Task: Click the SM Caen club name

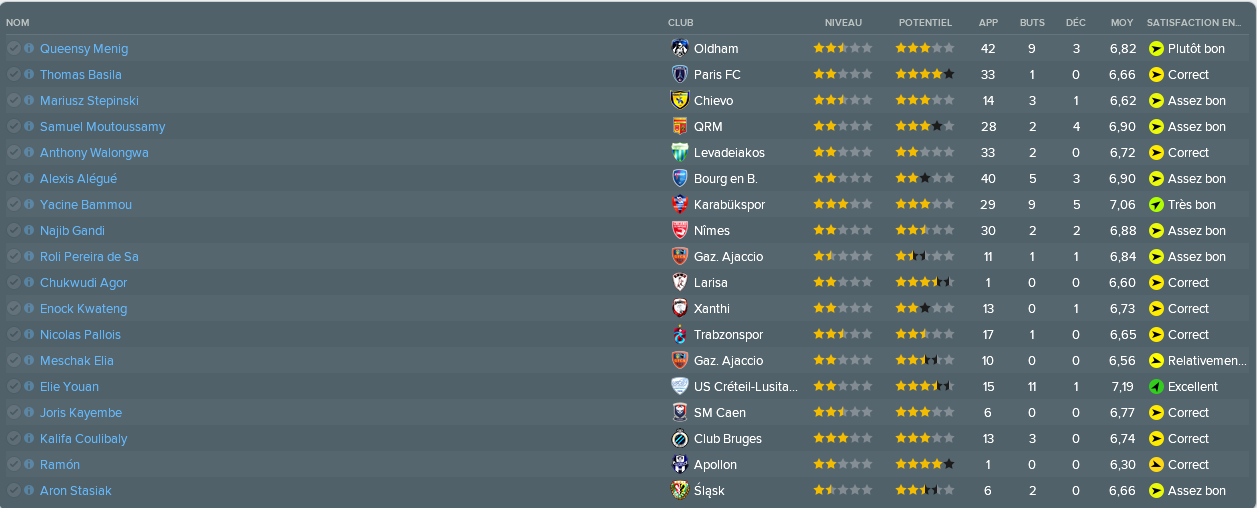Action: tap(720, 412)
